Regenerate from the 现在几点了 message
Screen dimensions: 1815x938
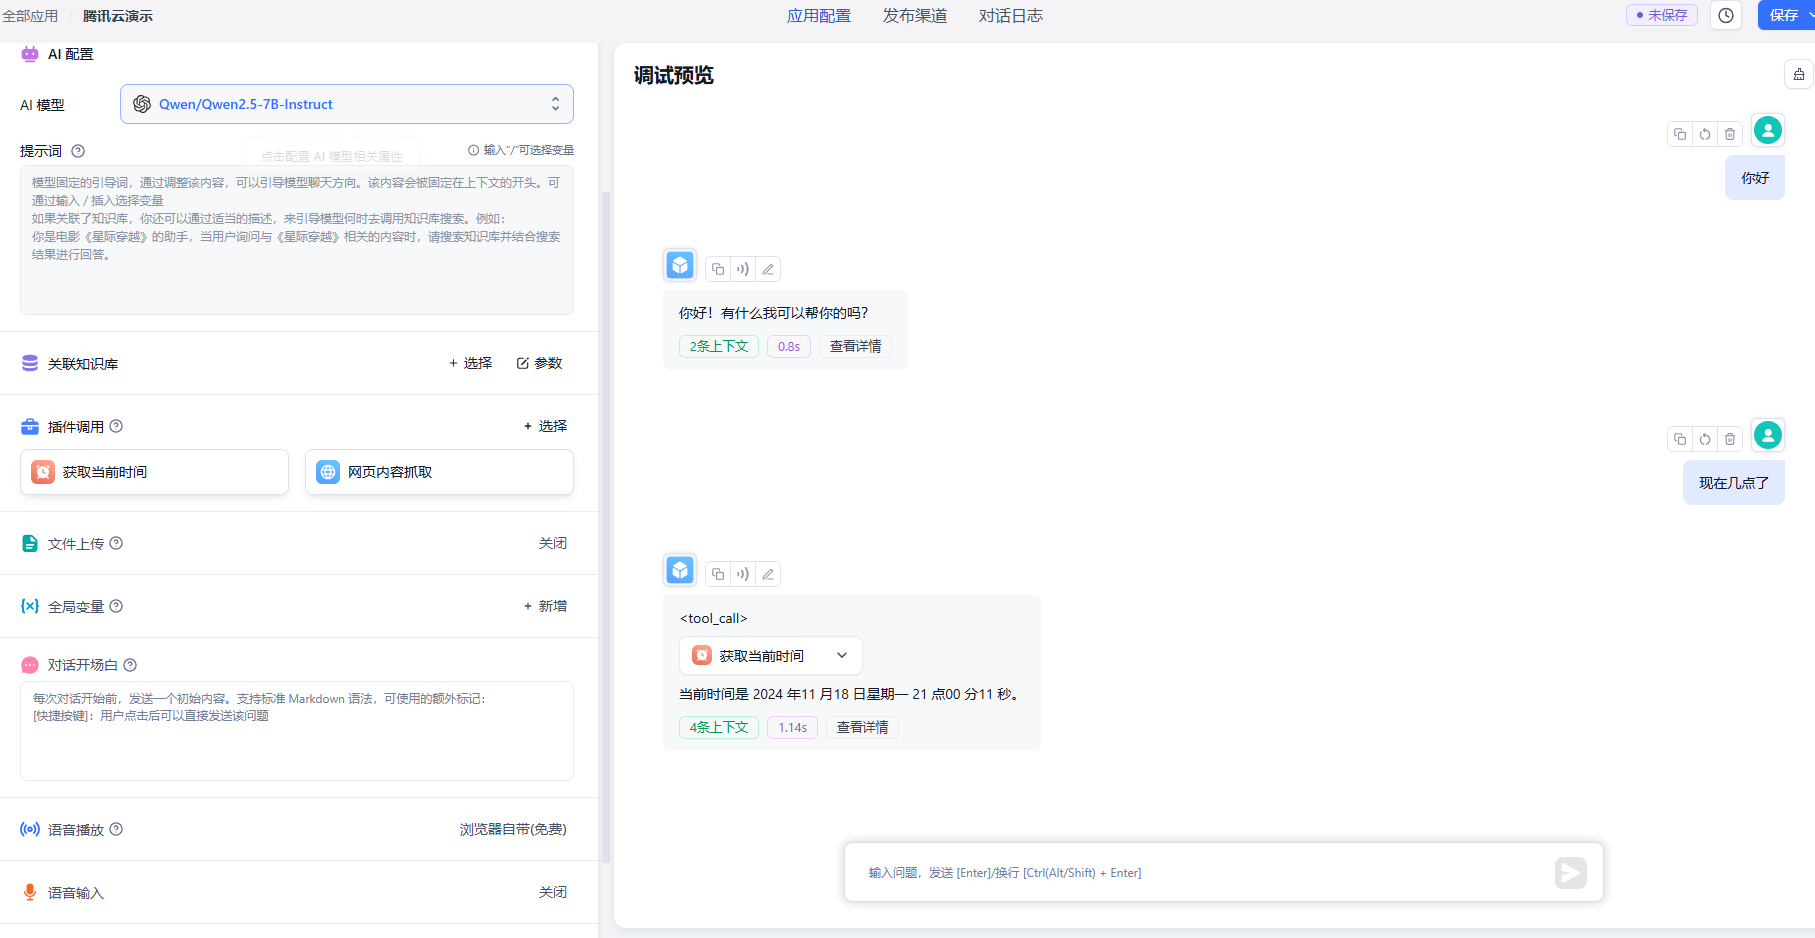point(1705,439)
